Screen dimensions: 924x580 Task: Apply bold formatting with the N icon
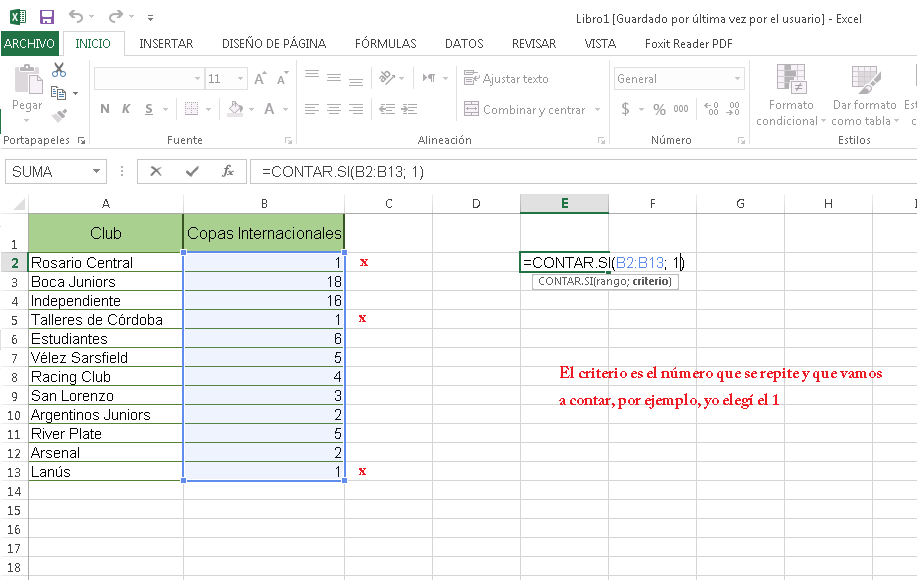(103, 108)
